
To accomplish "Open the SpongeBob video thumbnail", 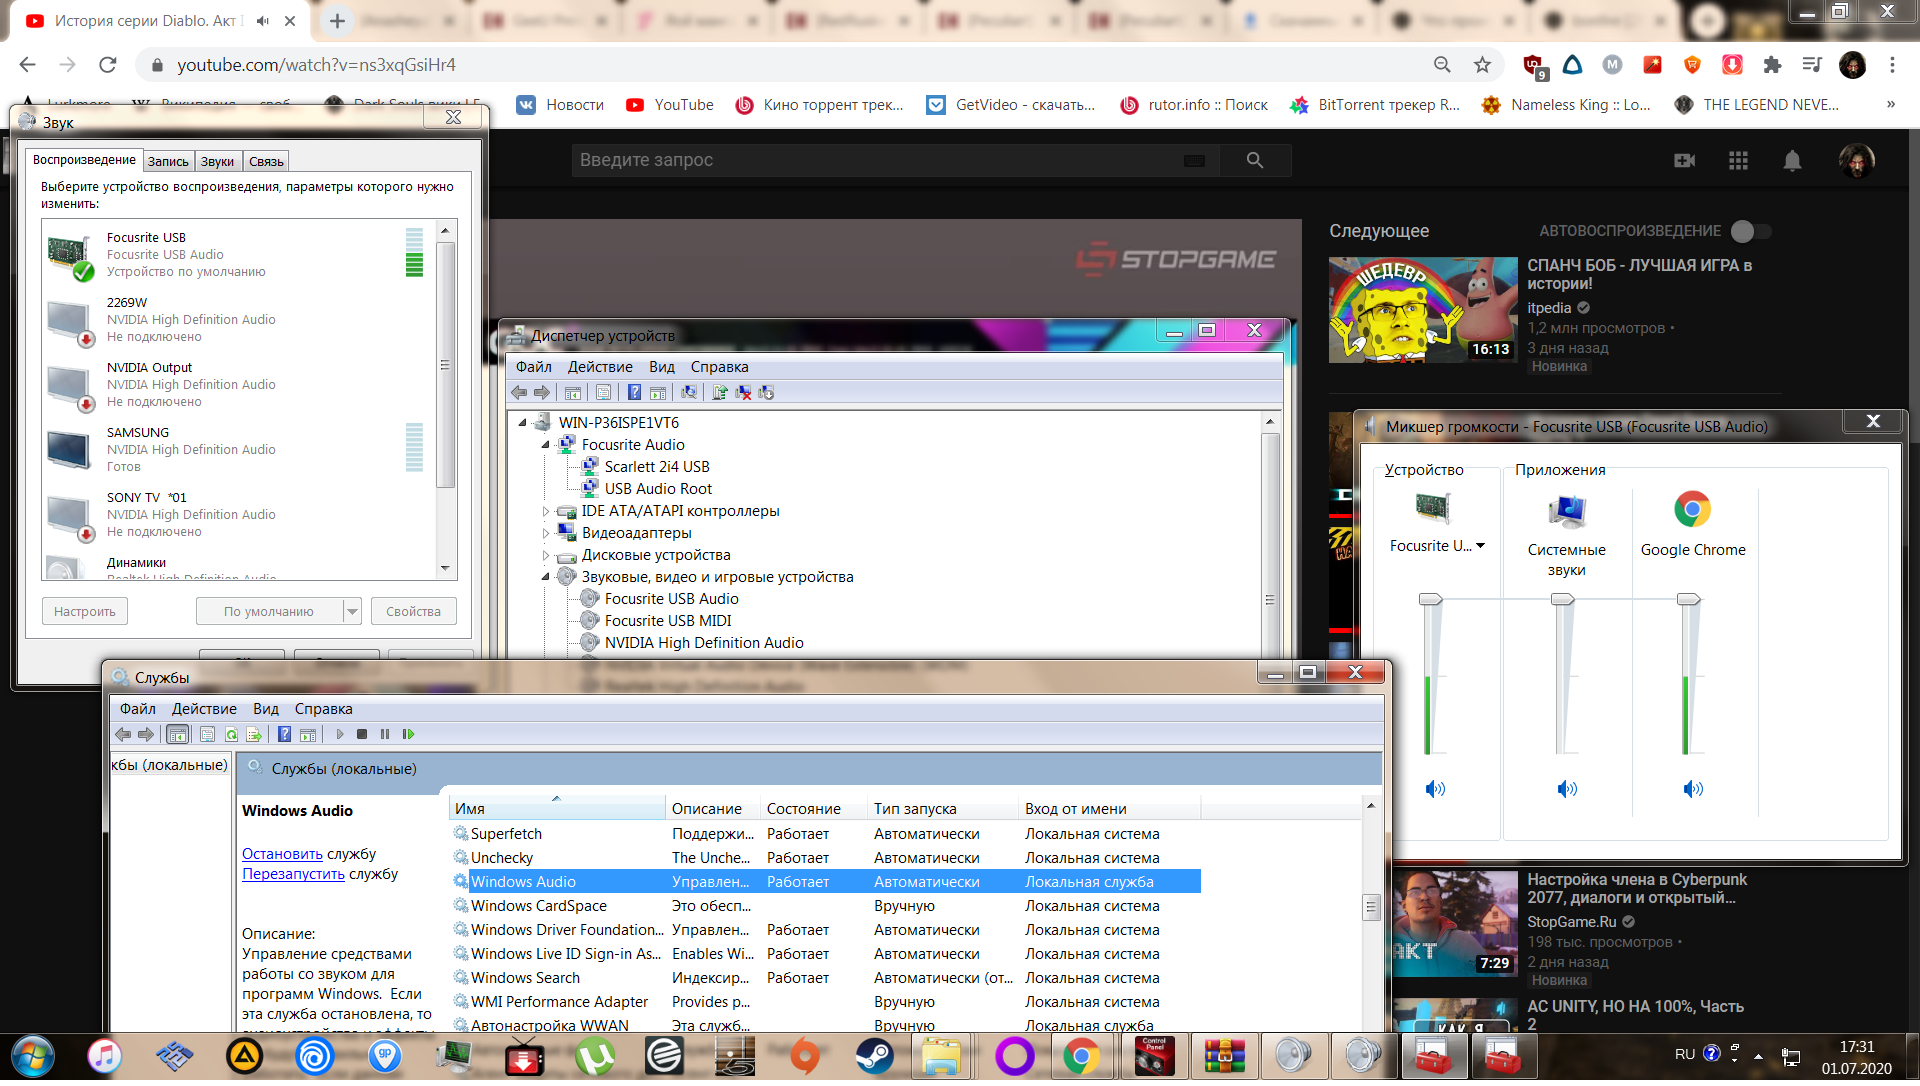I will coord(1423,310).
